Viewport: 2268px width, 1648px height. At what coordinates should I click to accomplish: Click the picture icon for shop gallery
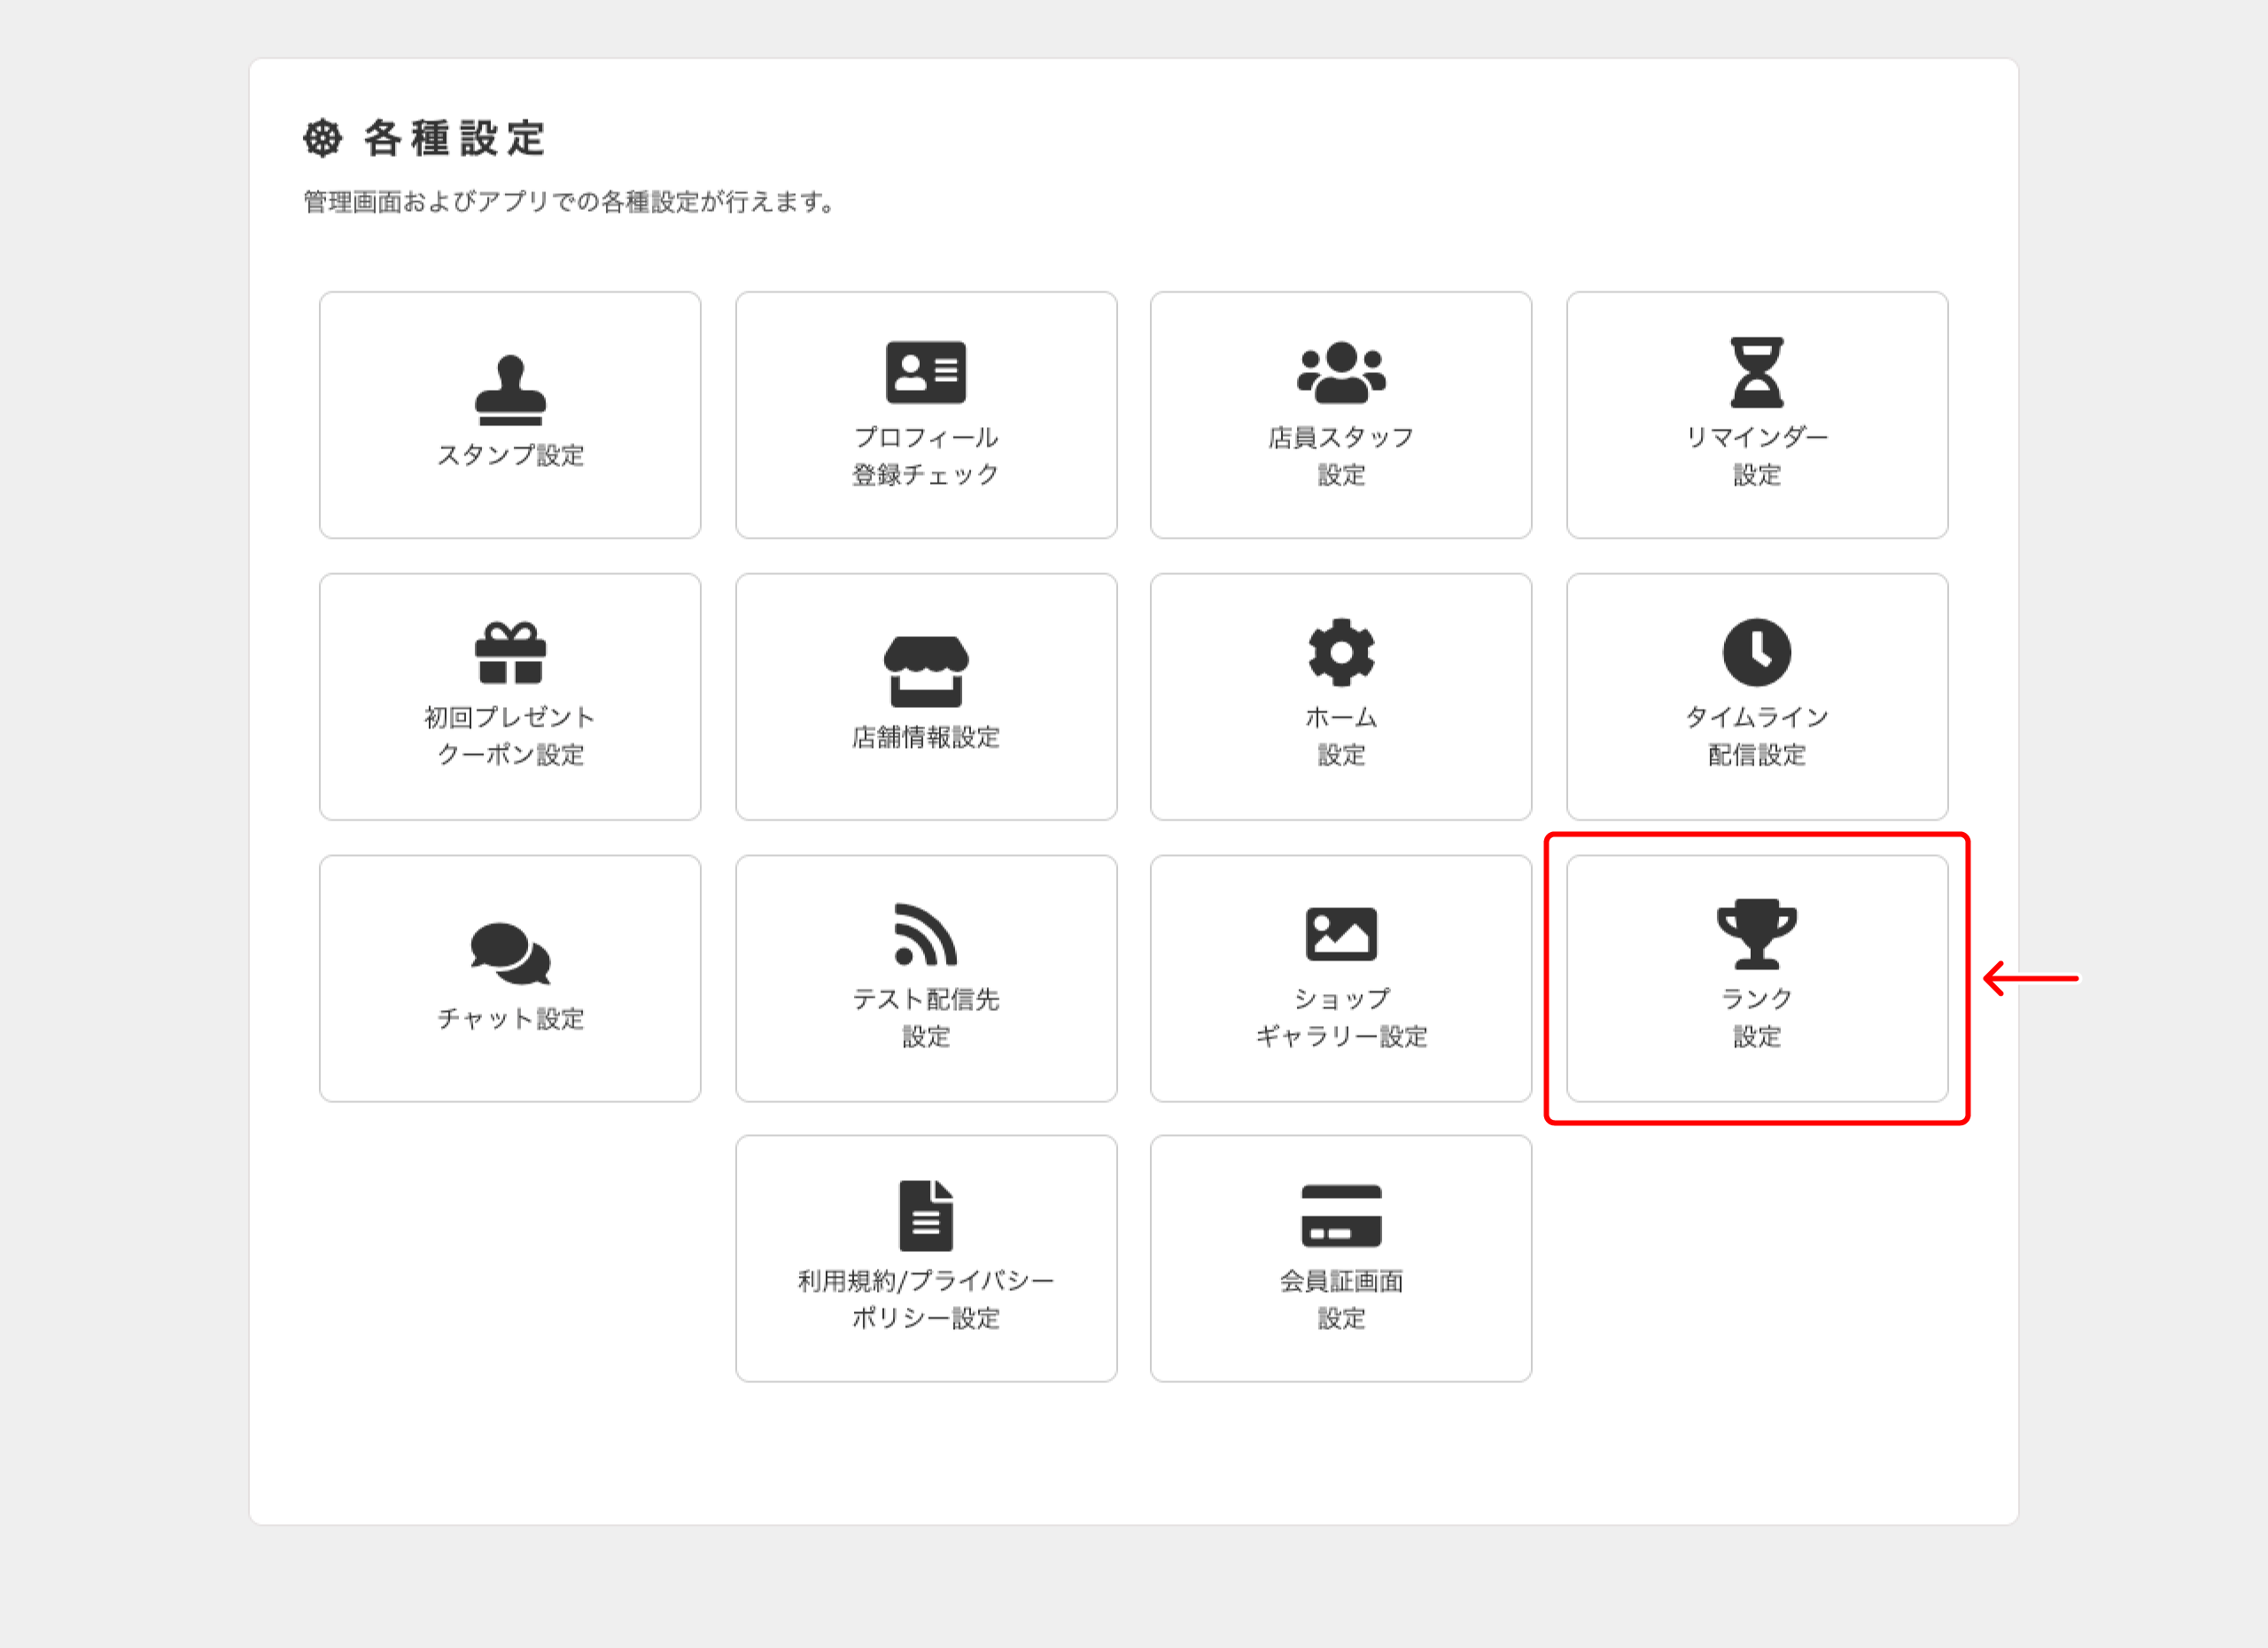(x=1341, y=934)
